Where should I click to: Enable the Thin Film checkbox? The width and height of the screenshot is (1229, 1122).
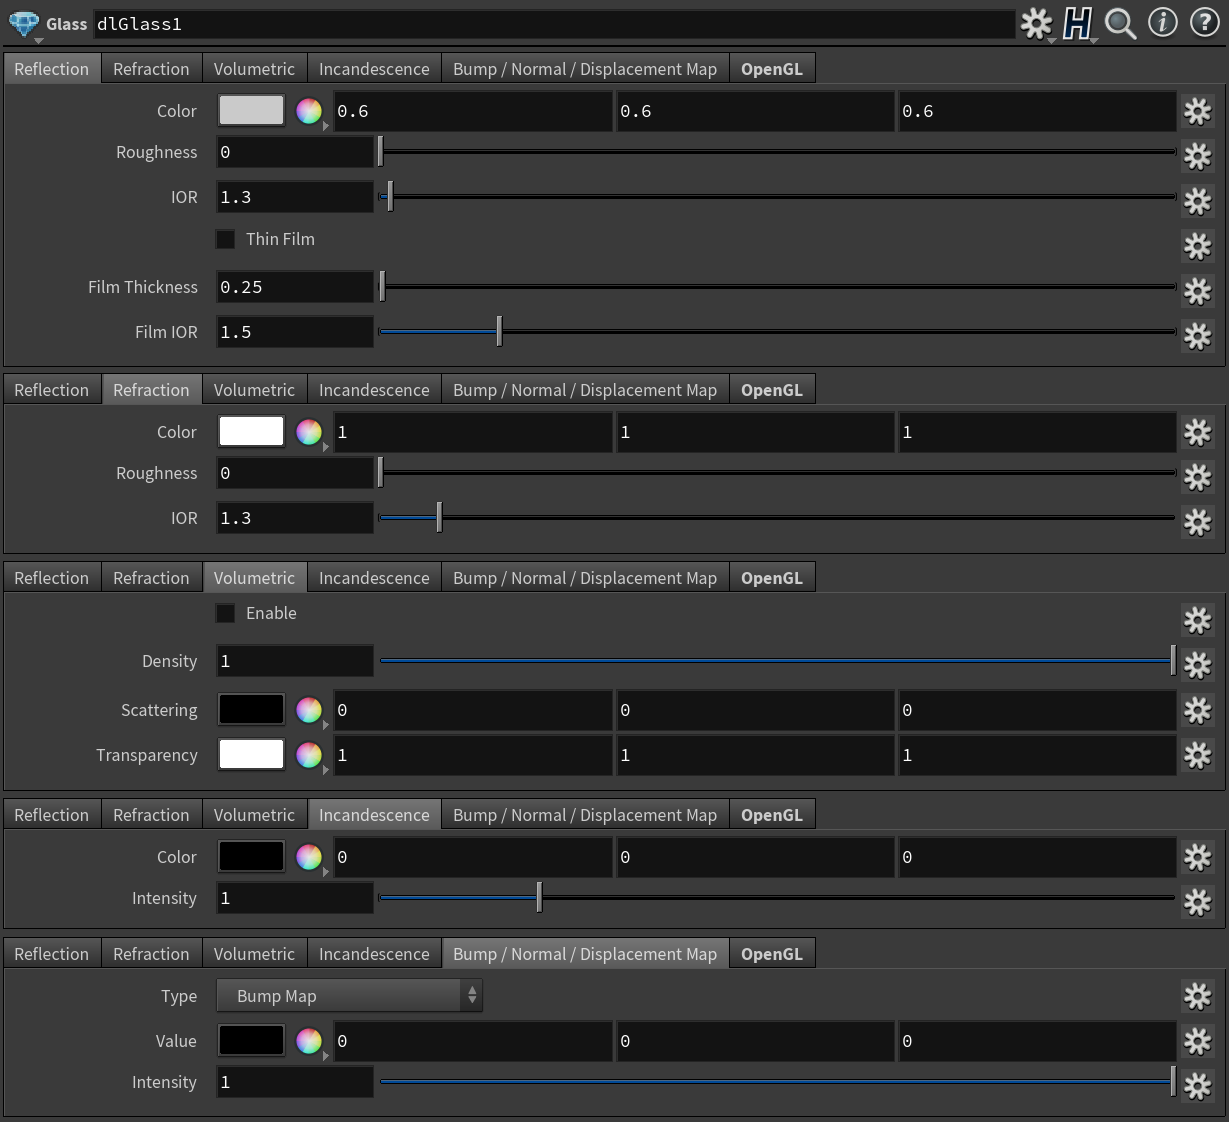pos(226,239)
